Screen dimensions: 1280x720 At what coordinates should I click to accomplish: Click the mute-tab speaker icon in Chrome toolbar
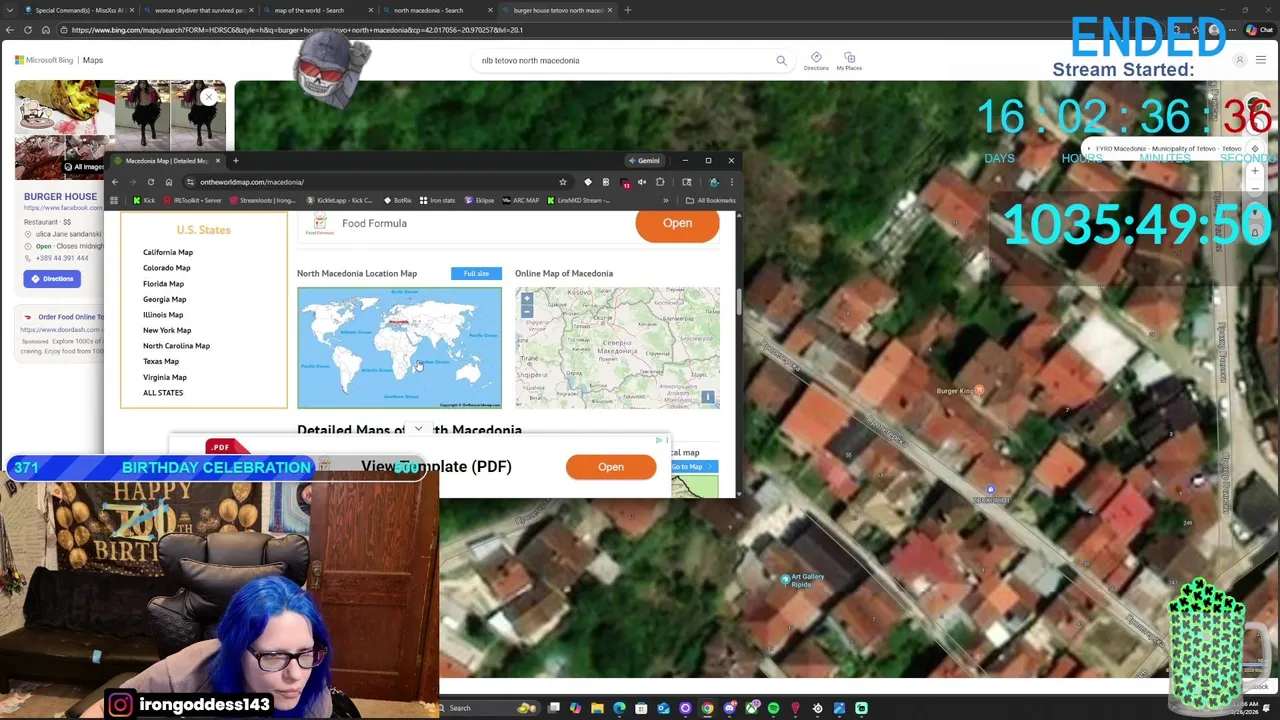tap(641, 182)
